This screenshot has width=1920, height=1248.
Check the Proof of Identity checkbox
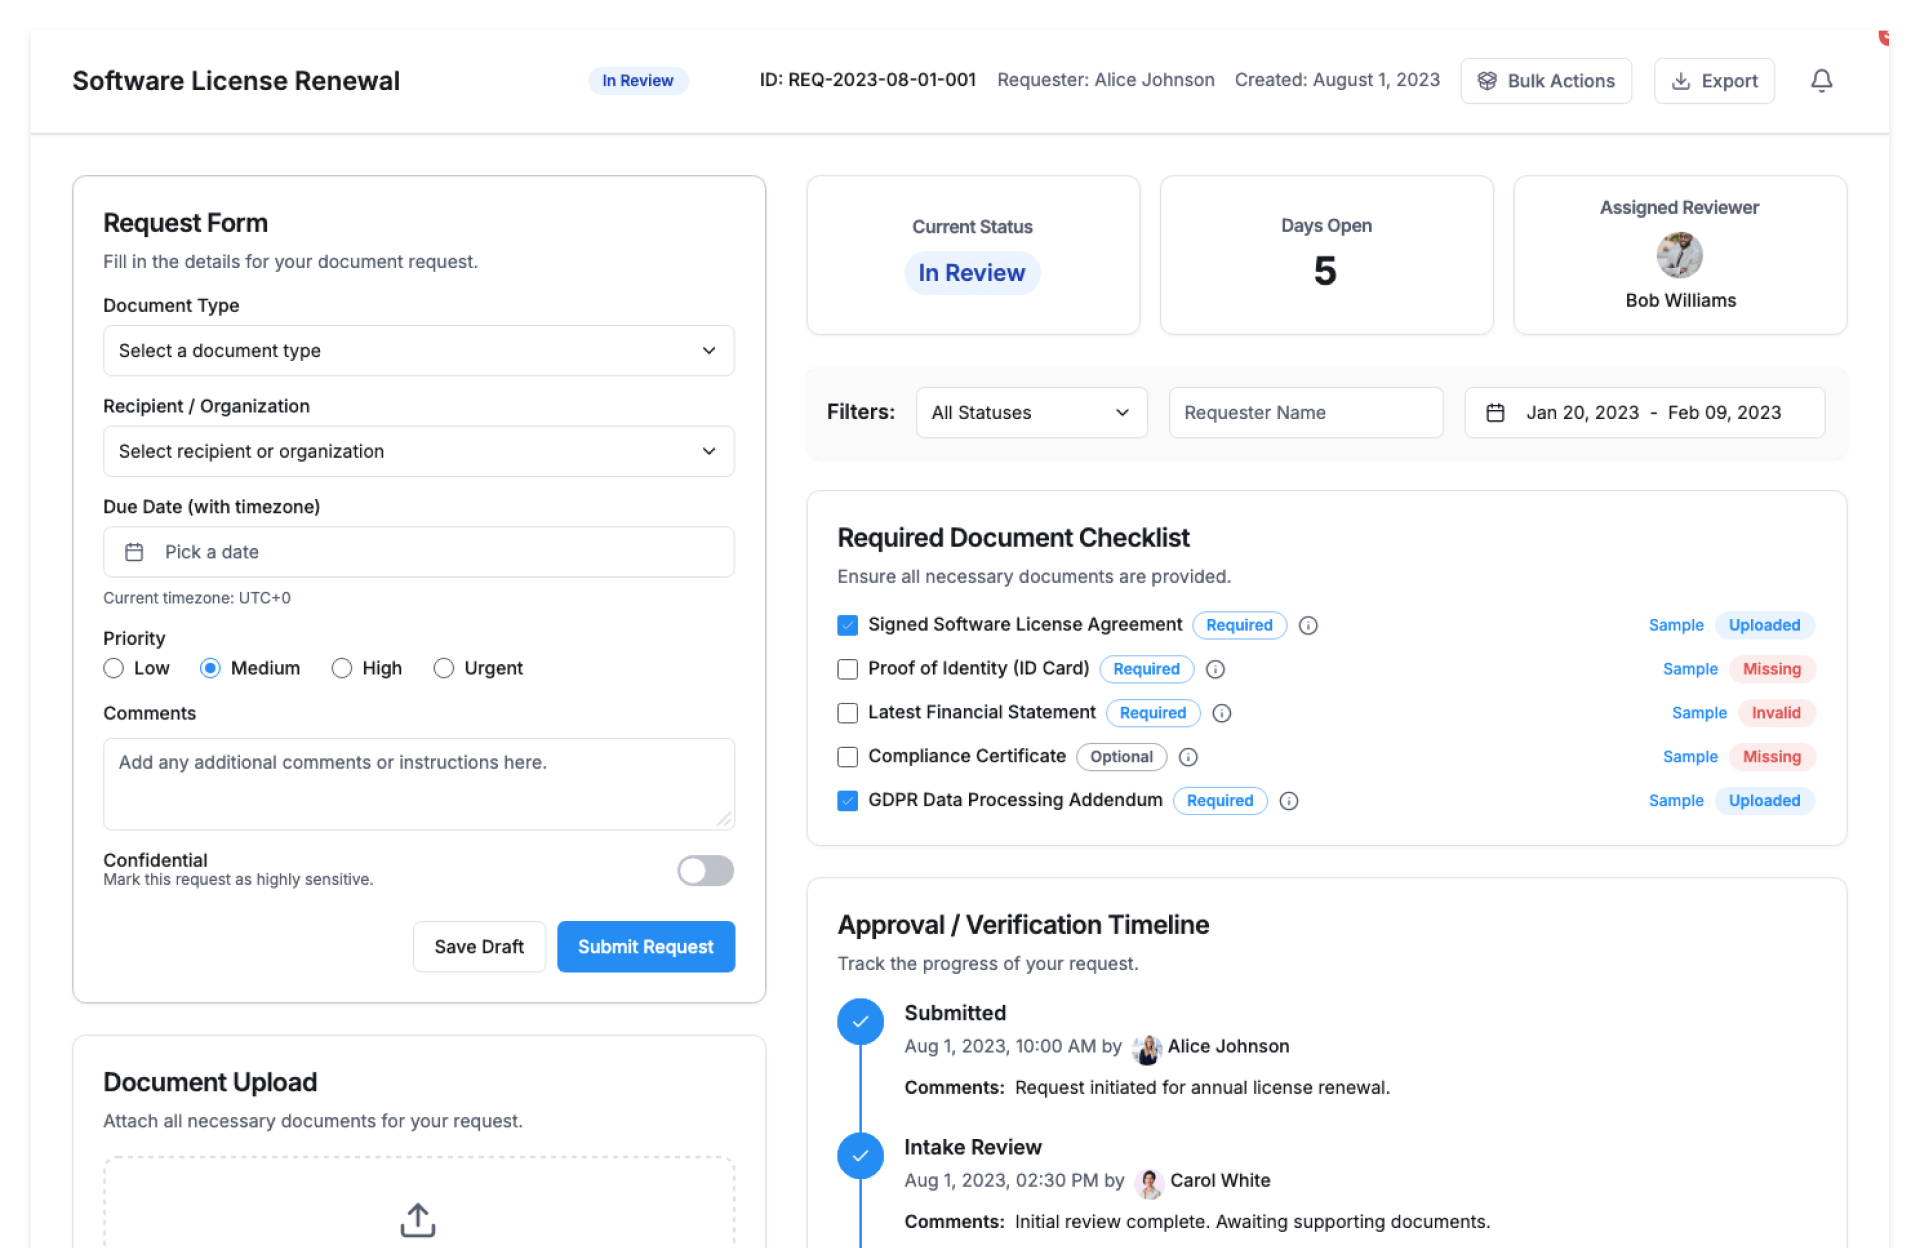(x=848, y=669)
